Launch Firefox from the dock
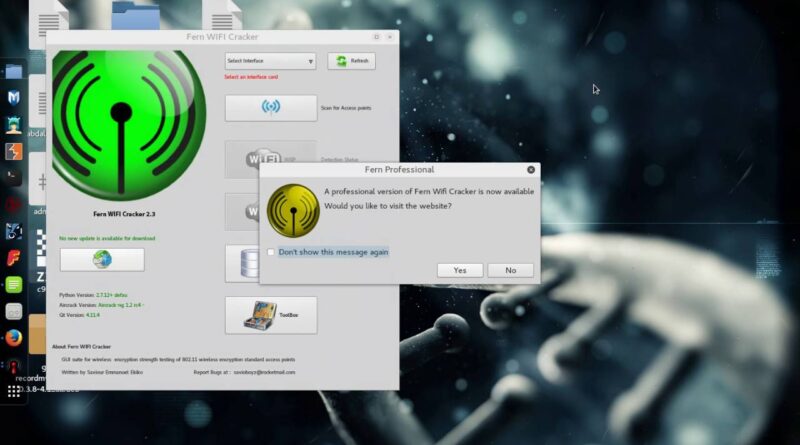The image size is (800, 445). (x=14, y=338)
